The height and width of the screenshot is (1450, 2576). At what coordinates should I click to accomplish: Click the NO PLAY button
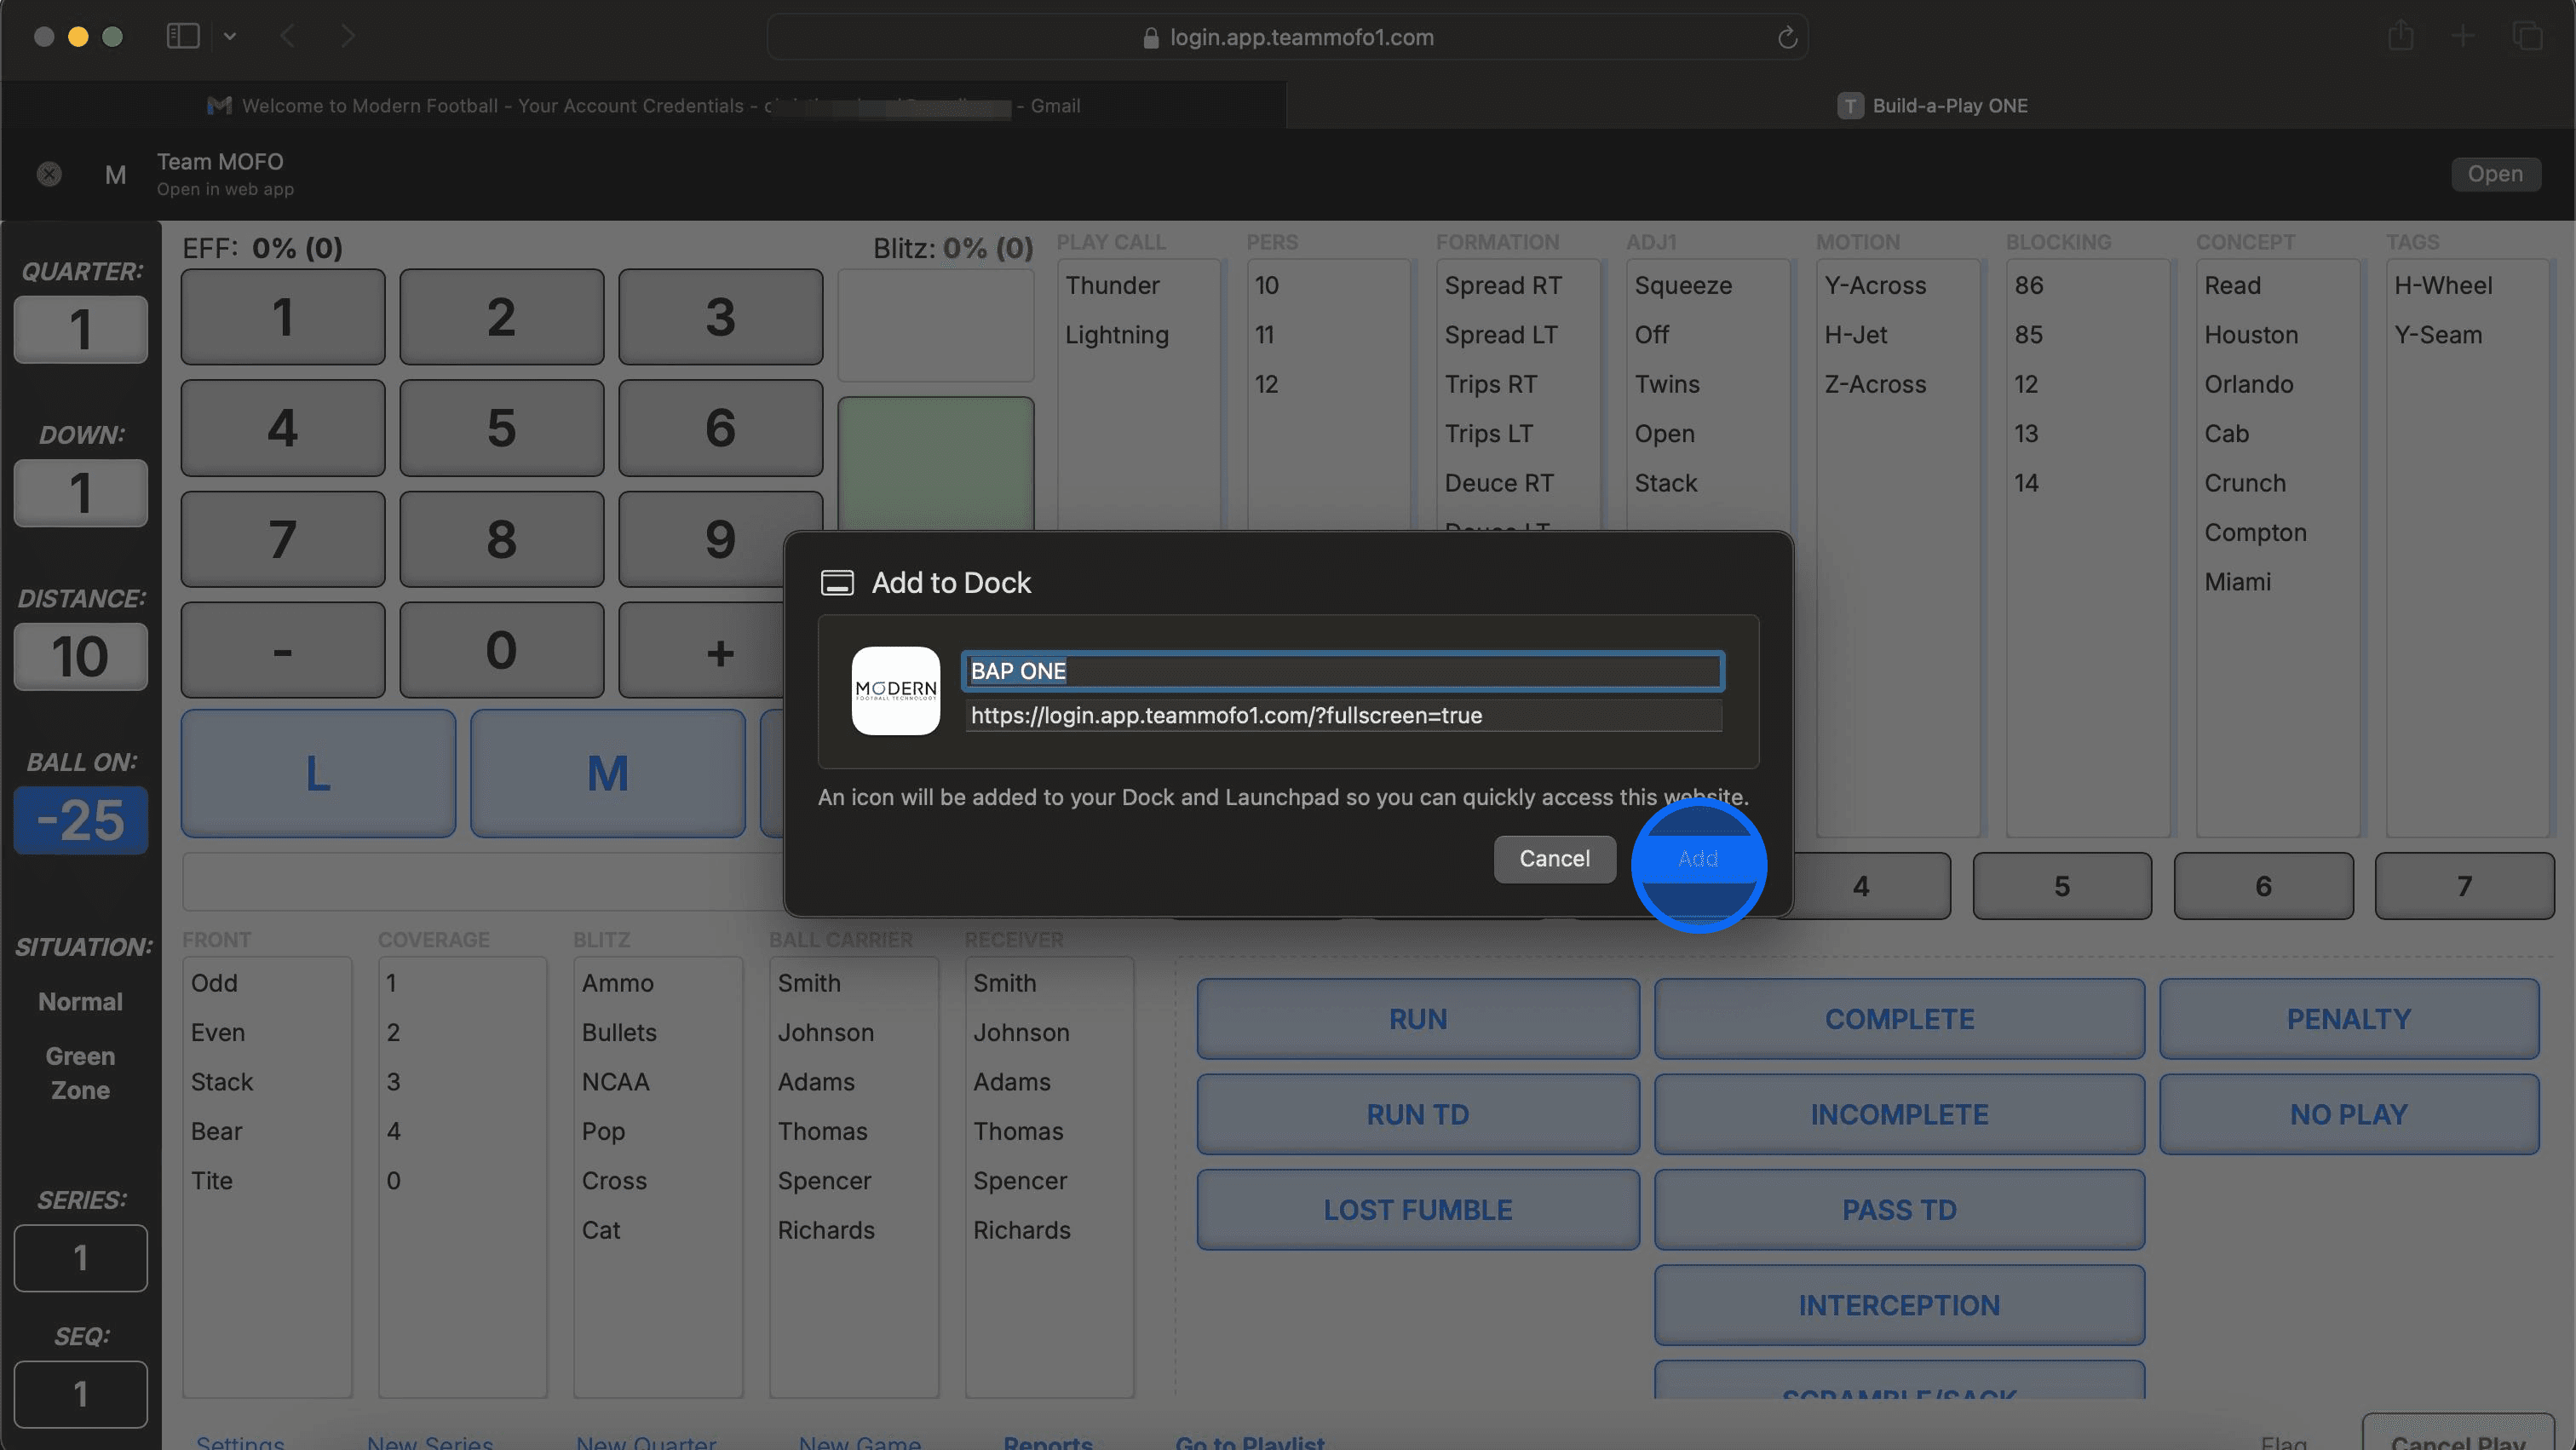click(2348, 1114)
